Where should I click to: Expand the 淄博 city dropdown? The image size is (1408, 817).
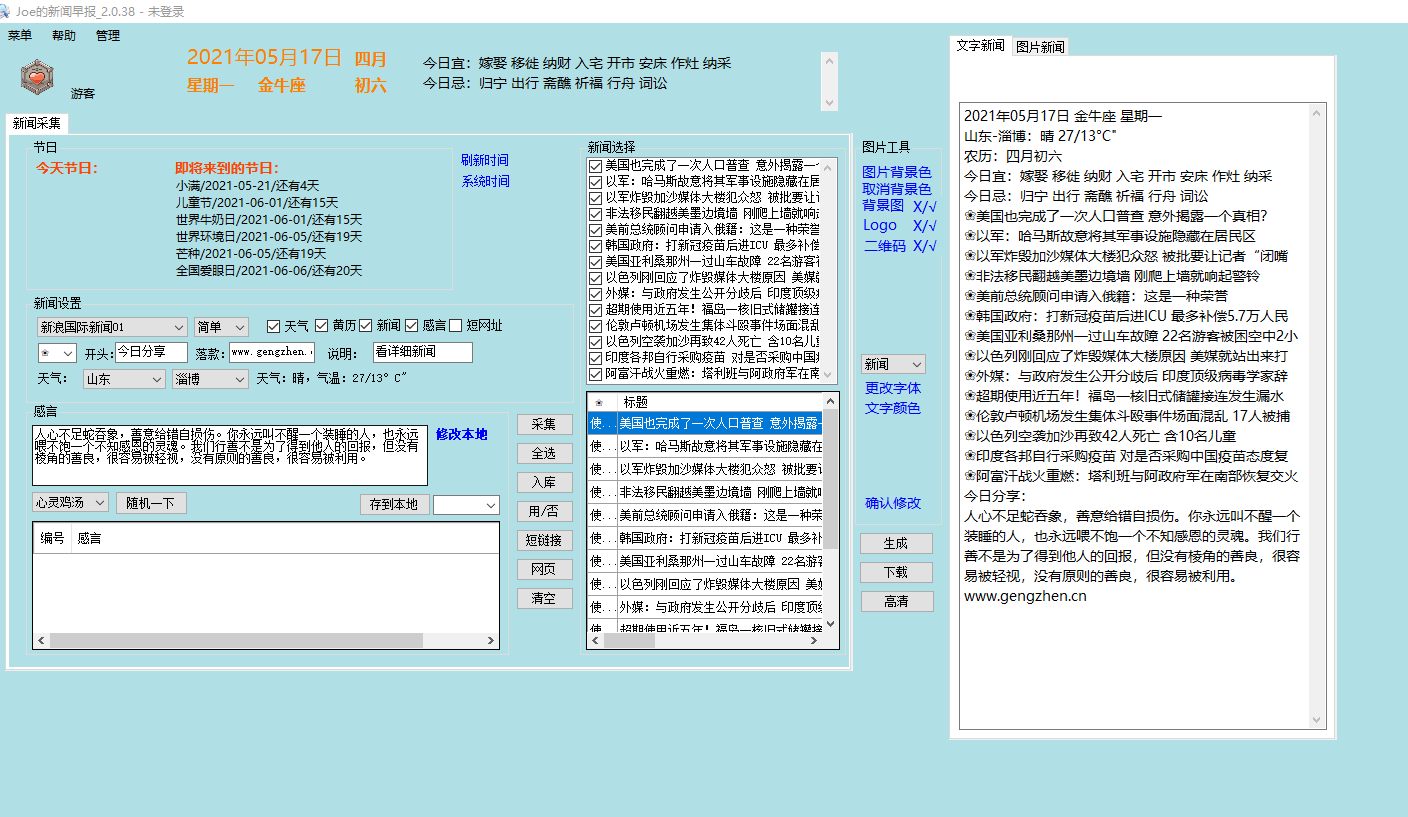coord(238,379)
